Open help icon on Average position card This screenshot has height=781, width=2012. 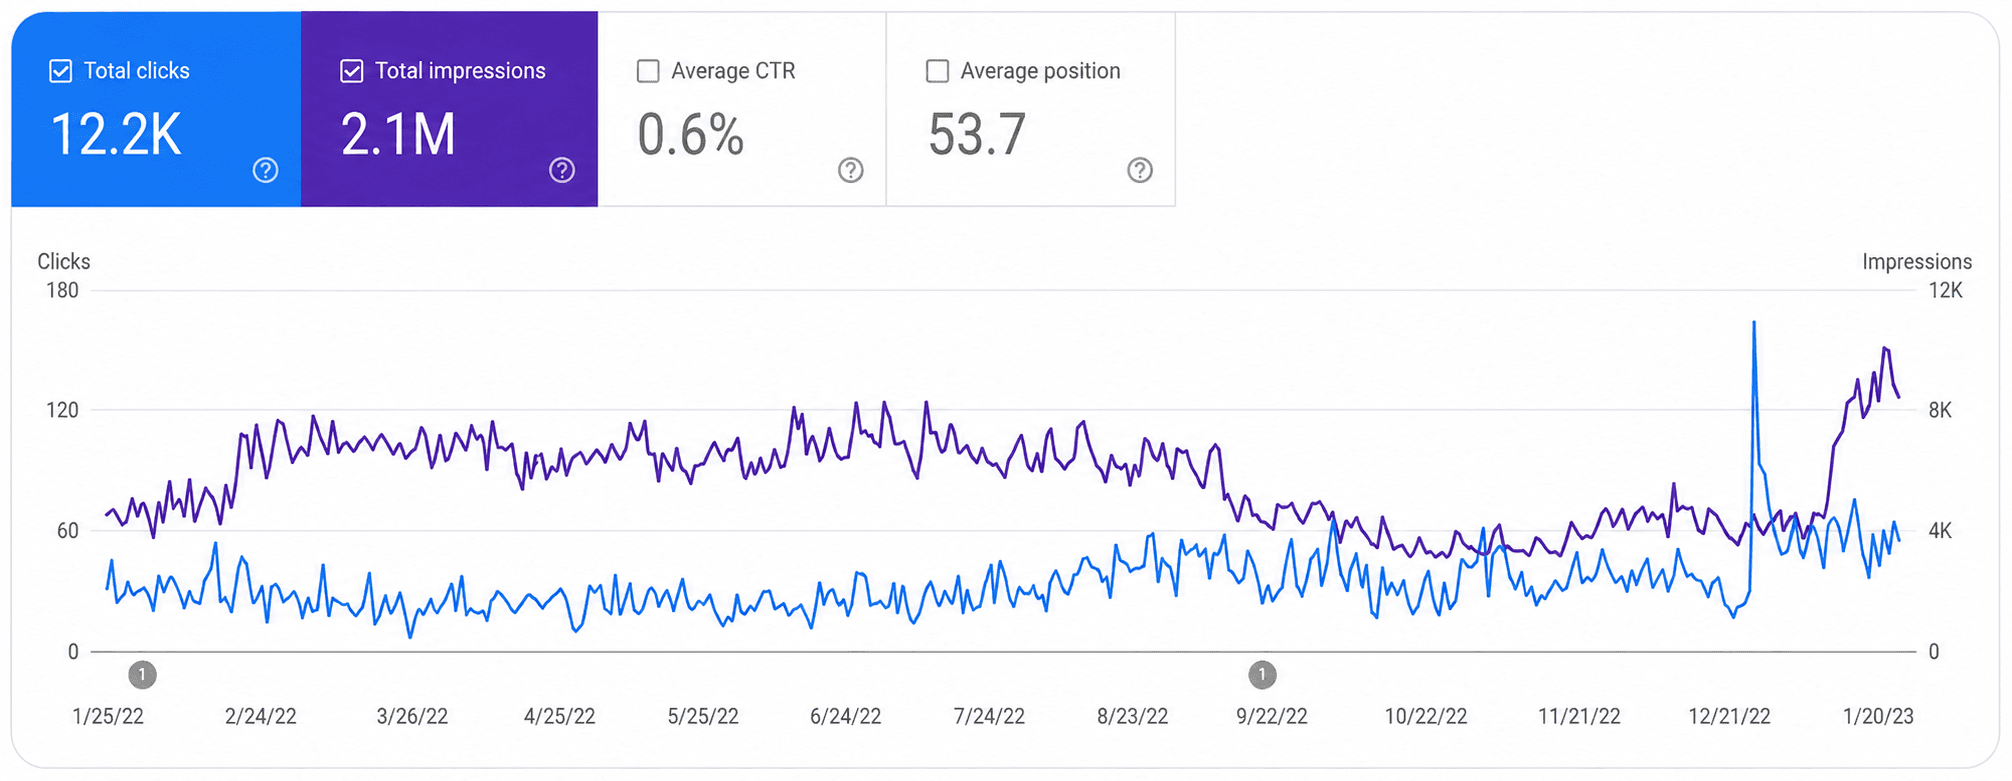(1140, 170)
